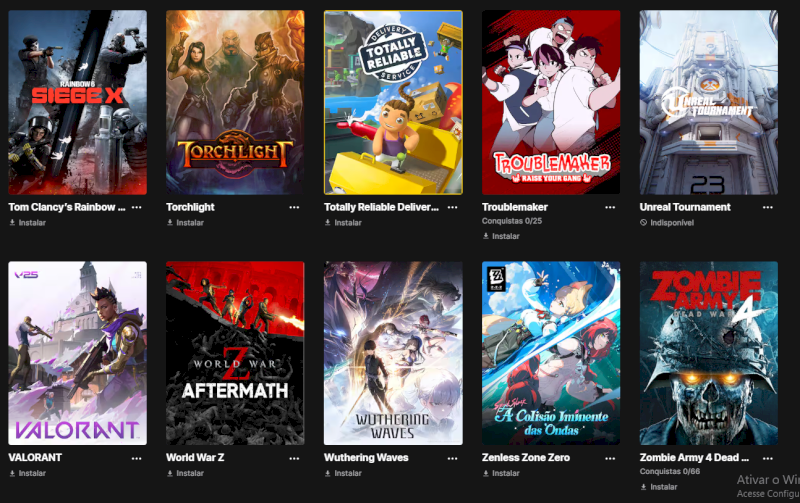800x503 pixels.
Task: Open options menu for World War Z
Action: tap(294, 459)
